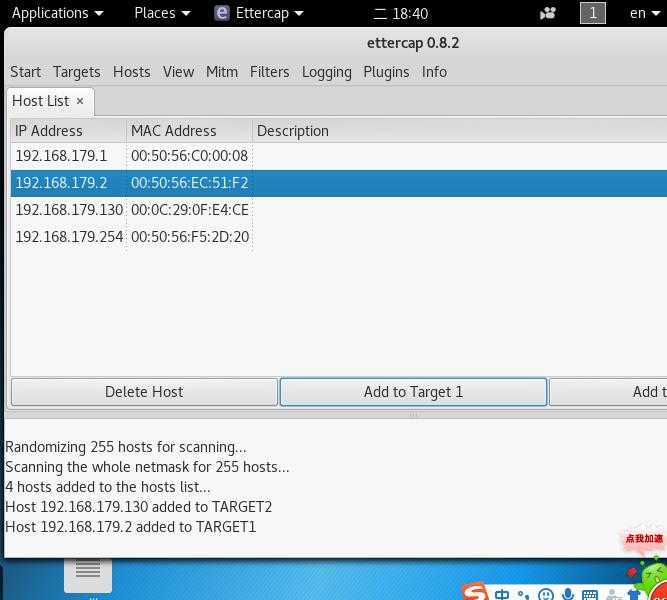Click MAC address 00:50:56:C0:00:08
Viewport: 667px width, 600px height.
189,156
